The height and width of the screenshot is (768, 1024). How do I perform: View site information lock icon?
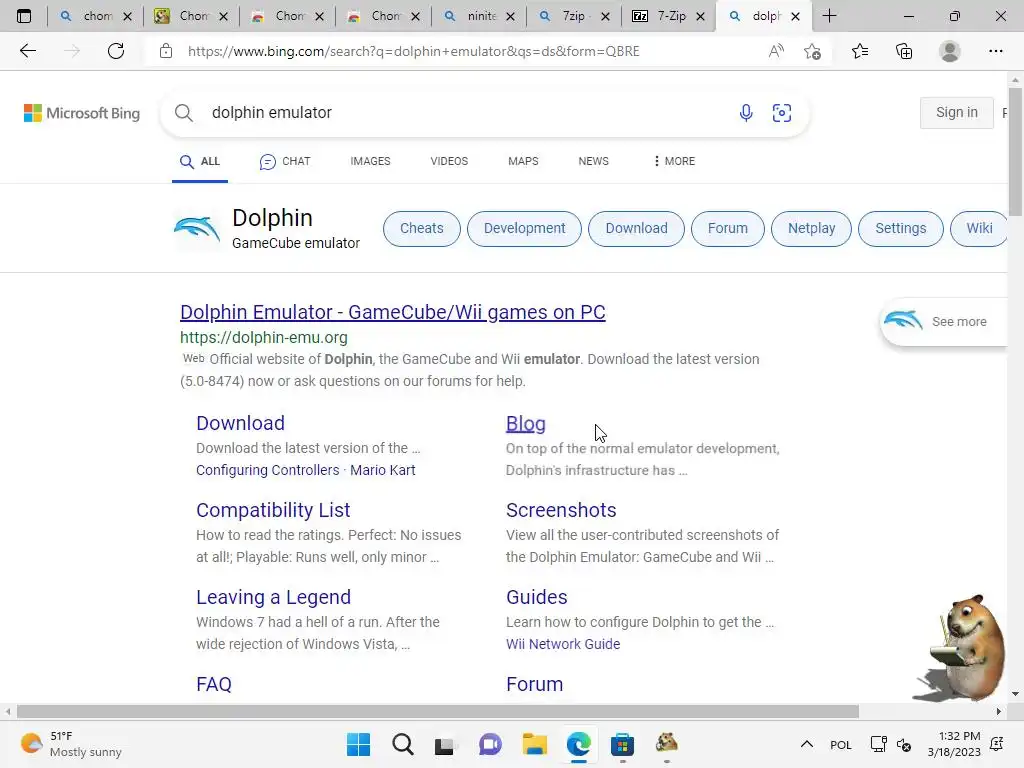[166, 51]
